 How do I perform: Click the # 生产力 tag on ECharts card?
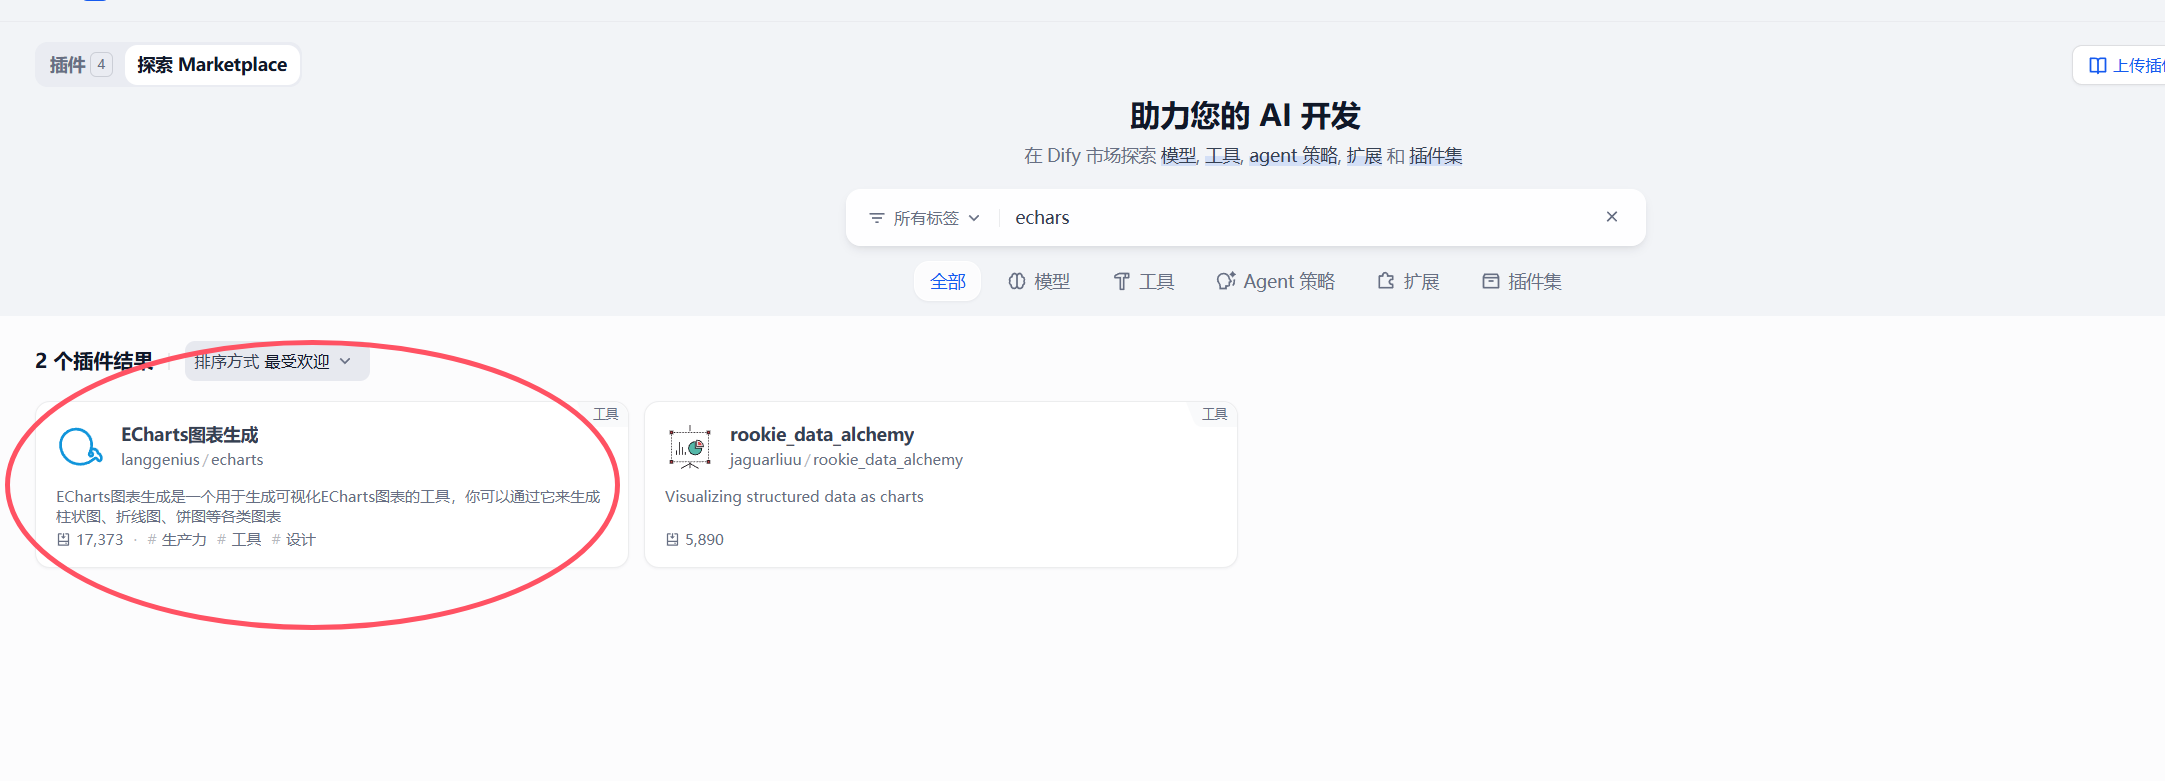[177, 540]
